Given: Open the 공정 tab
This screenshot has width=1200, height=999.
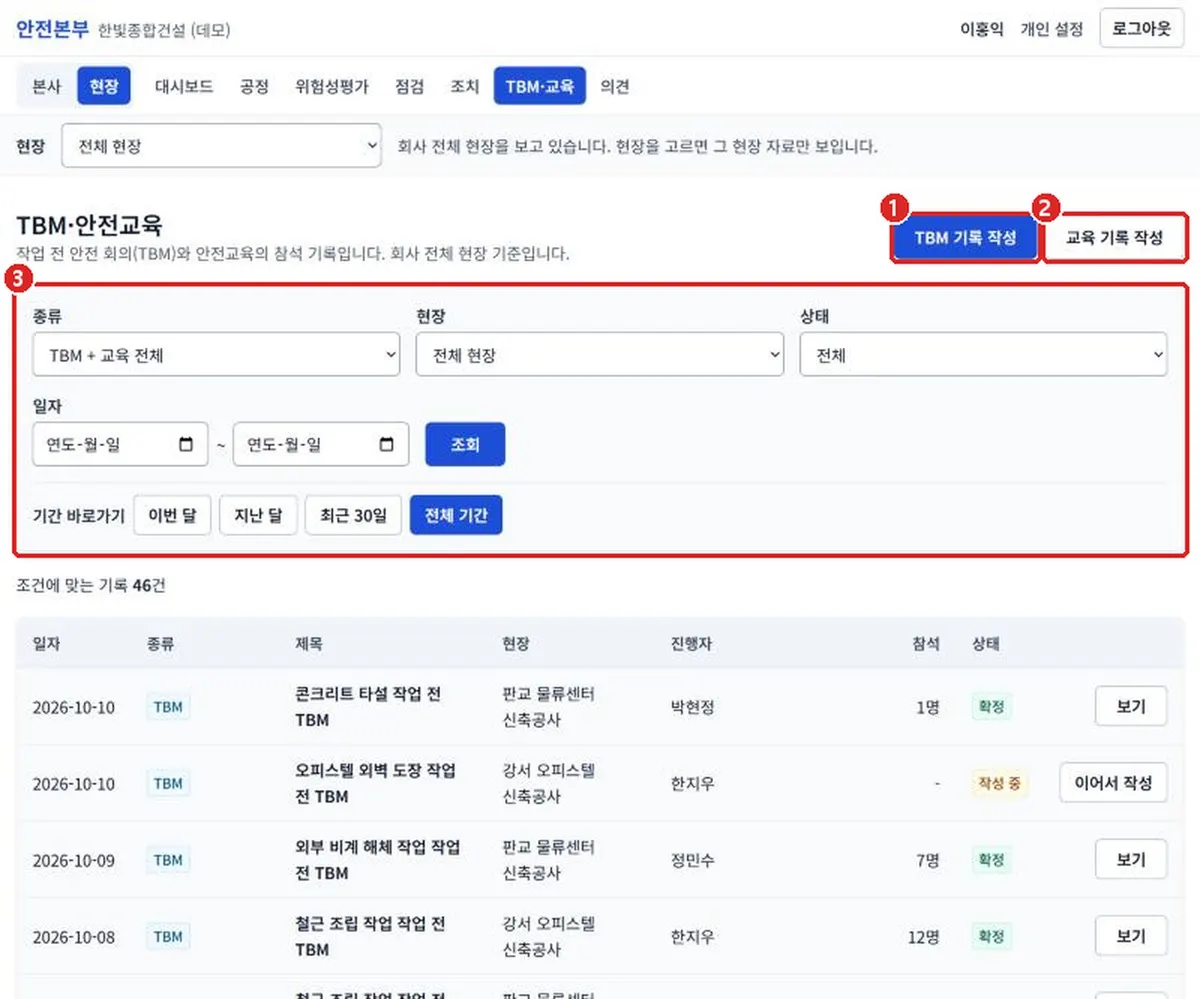Looking at the screenshot, I should [x=254, y=86].
